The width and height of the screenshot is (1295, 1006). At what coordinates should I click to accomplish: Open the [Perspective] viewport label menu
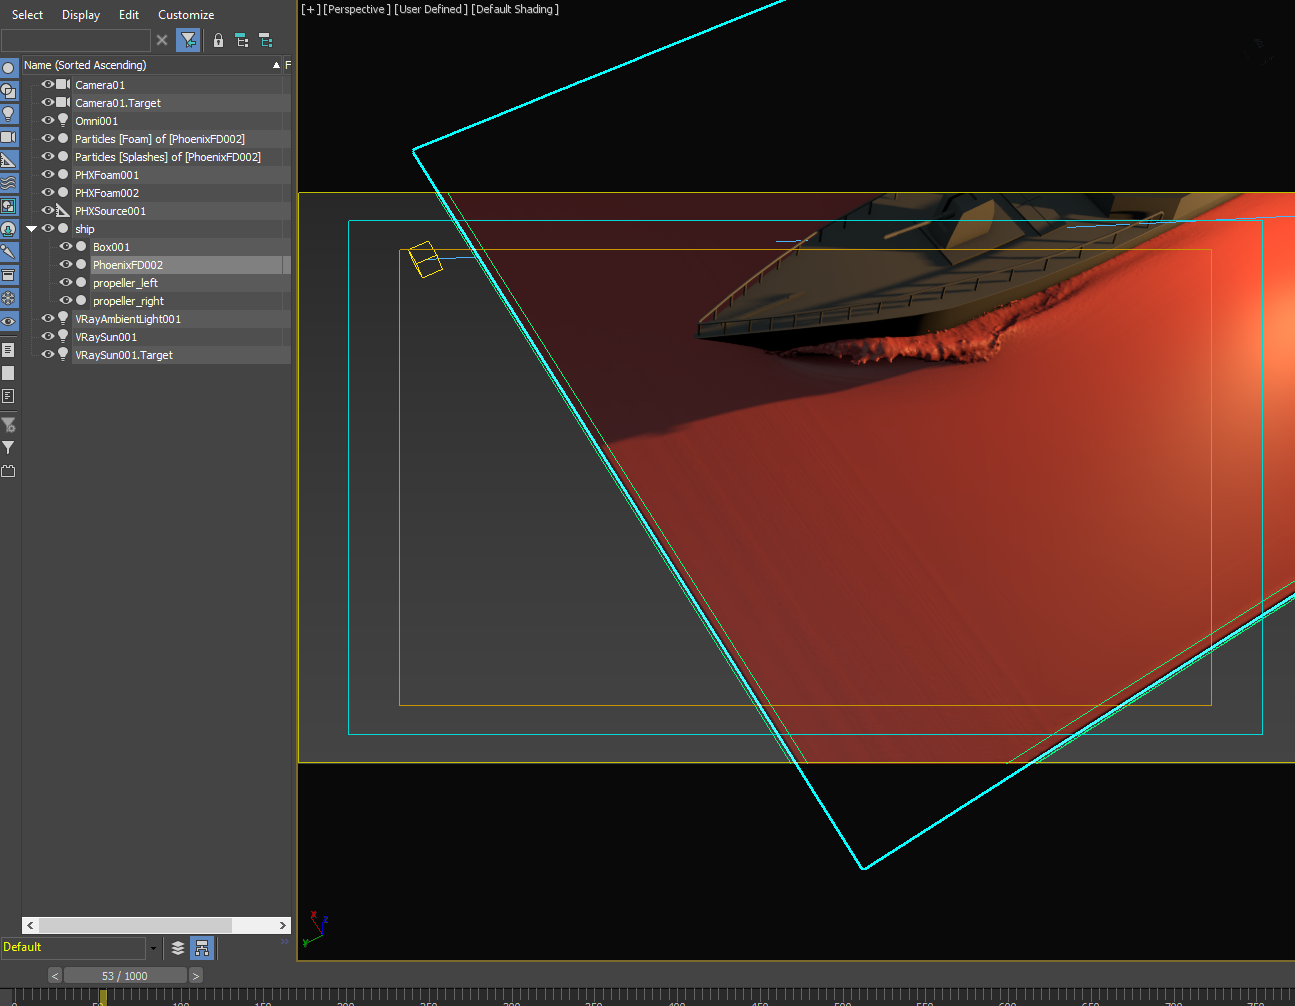[x=357, y=9]
